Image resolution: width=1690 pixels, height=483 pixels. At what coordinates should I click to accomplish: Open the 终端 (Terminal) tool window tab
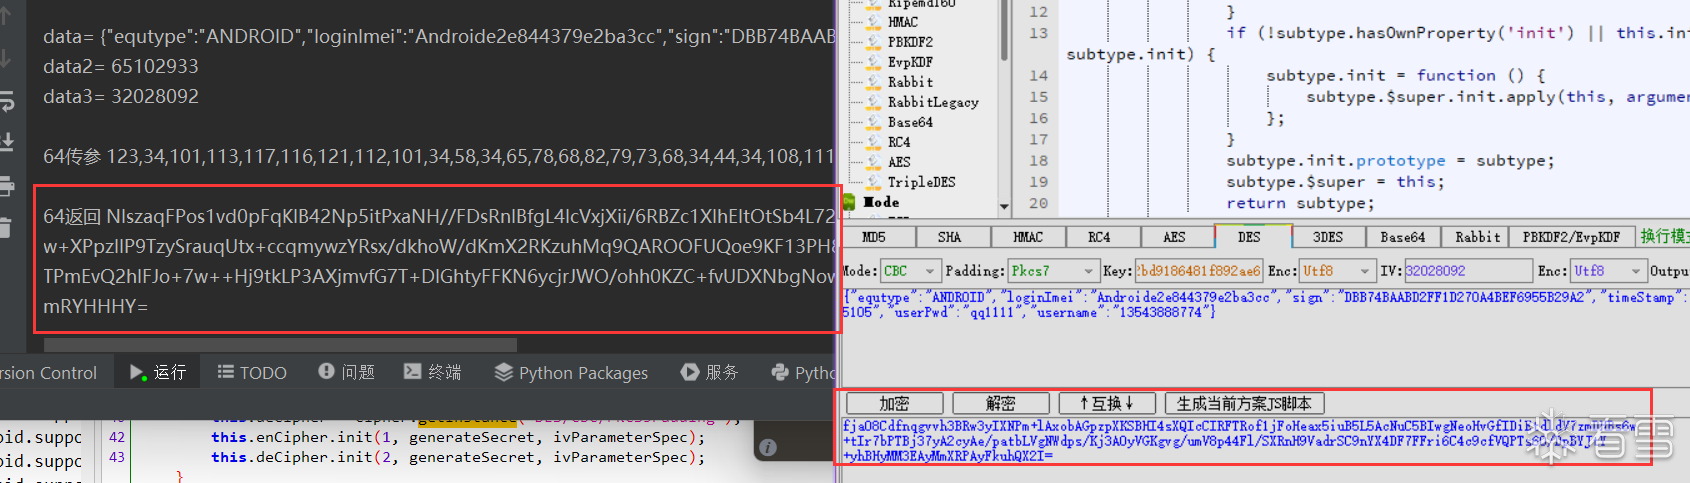coord(432,372)
